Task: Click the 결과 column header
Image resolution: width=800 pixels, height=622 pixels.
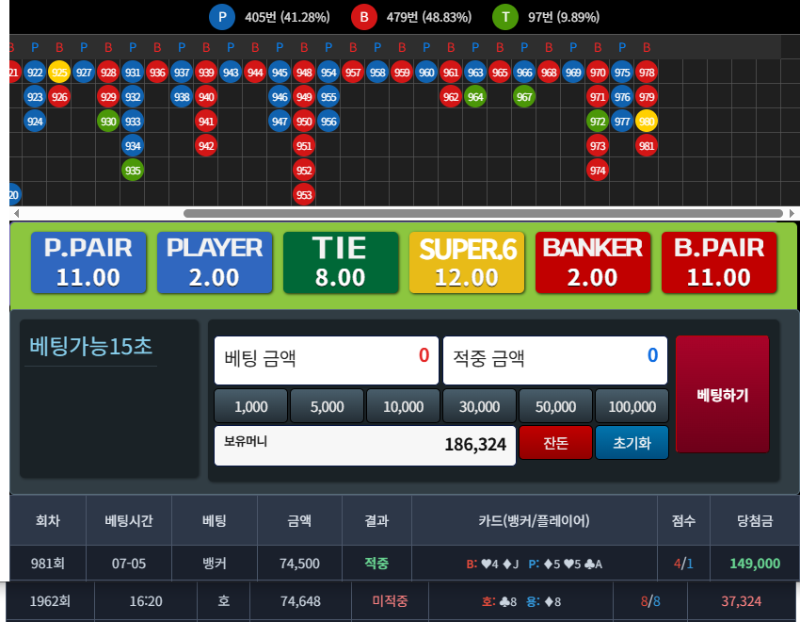Action: point(377,520)
